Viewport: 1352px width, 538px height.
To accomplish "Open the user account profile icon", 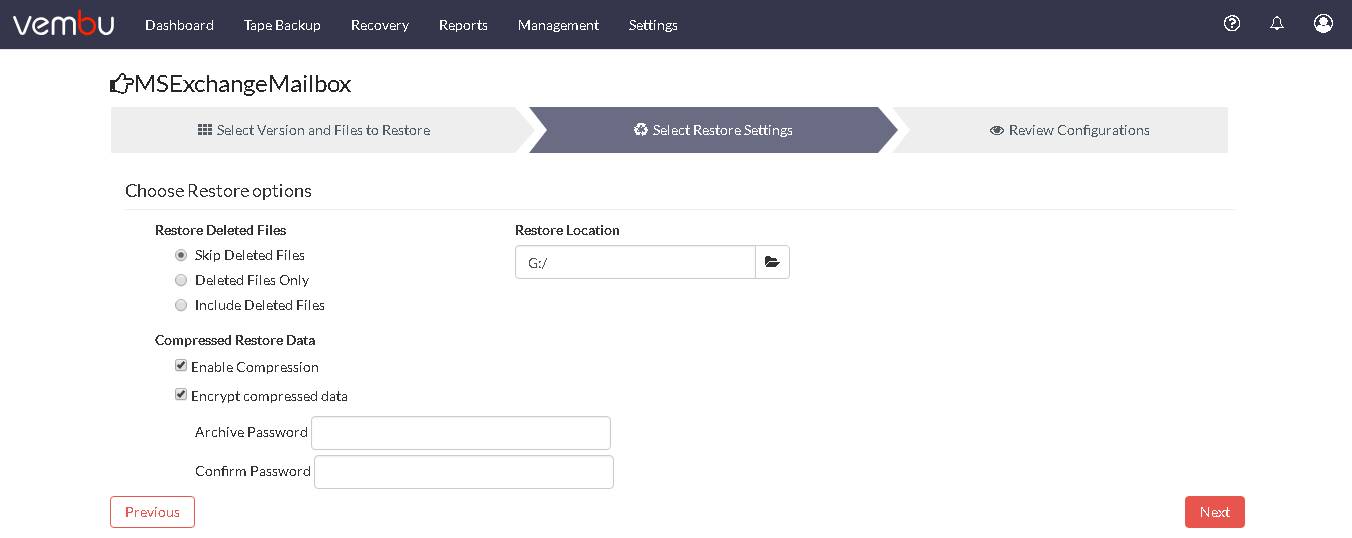I will (x=1323, y=23).
